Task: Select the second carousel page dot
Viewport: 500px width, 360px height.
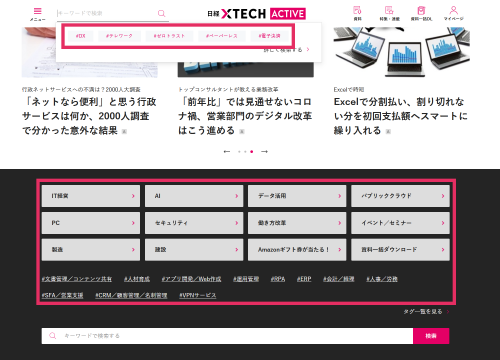Action: [245, 152]
